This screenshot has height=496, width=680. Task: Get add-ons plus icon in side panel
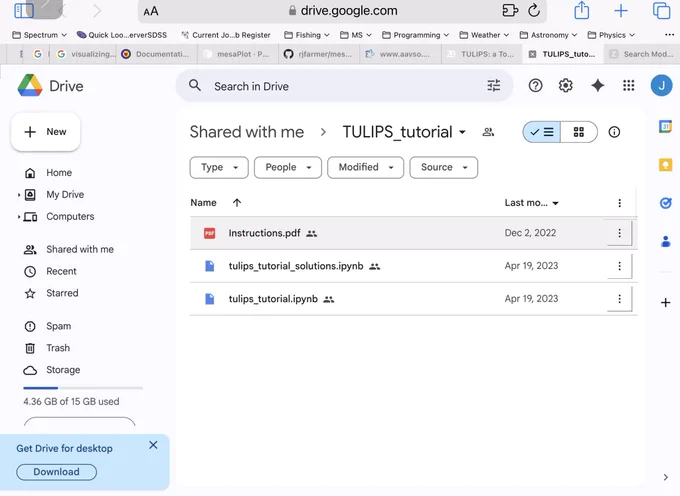(x=665, y=303)
